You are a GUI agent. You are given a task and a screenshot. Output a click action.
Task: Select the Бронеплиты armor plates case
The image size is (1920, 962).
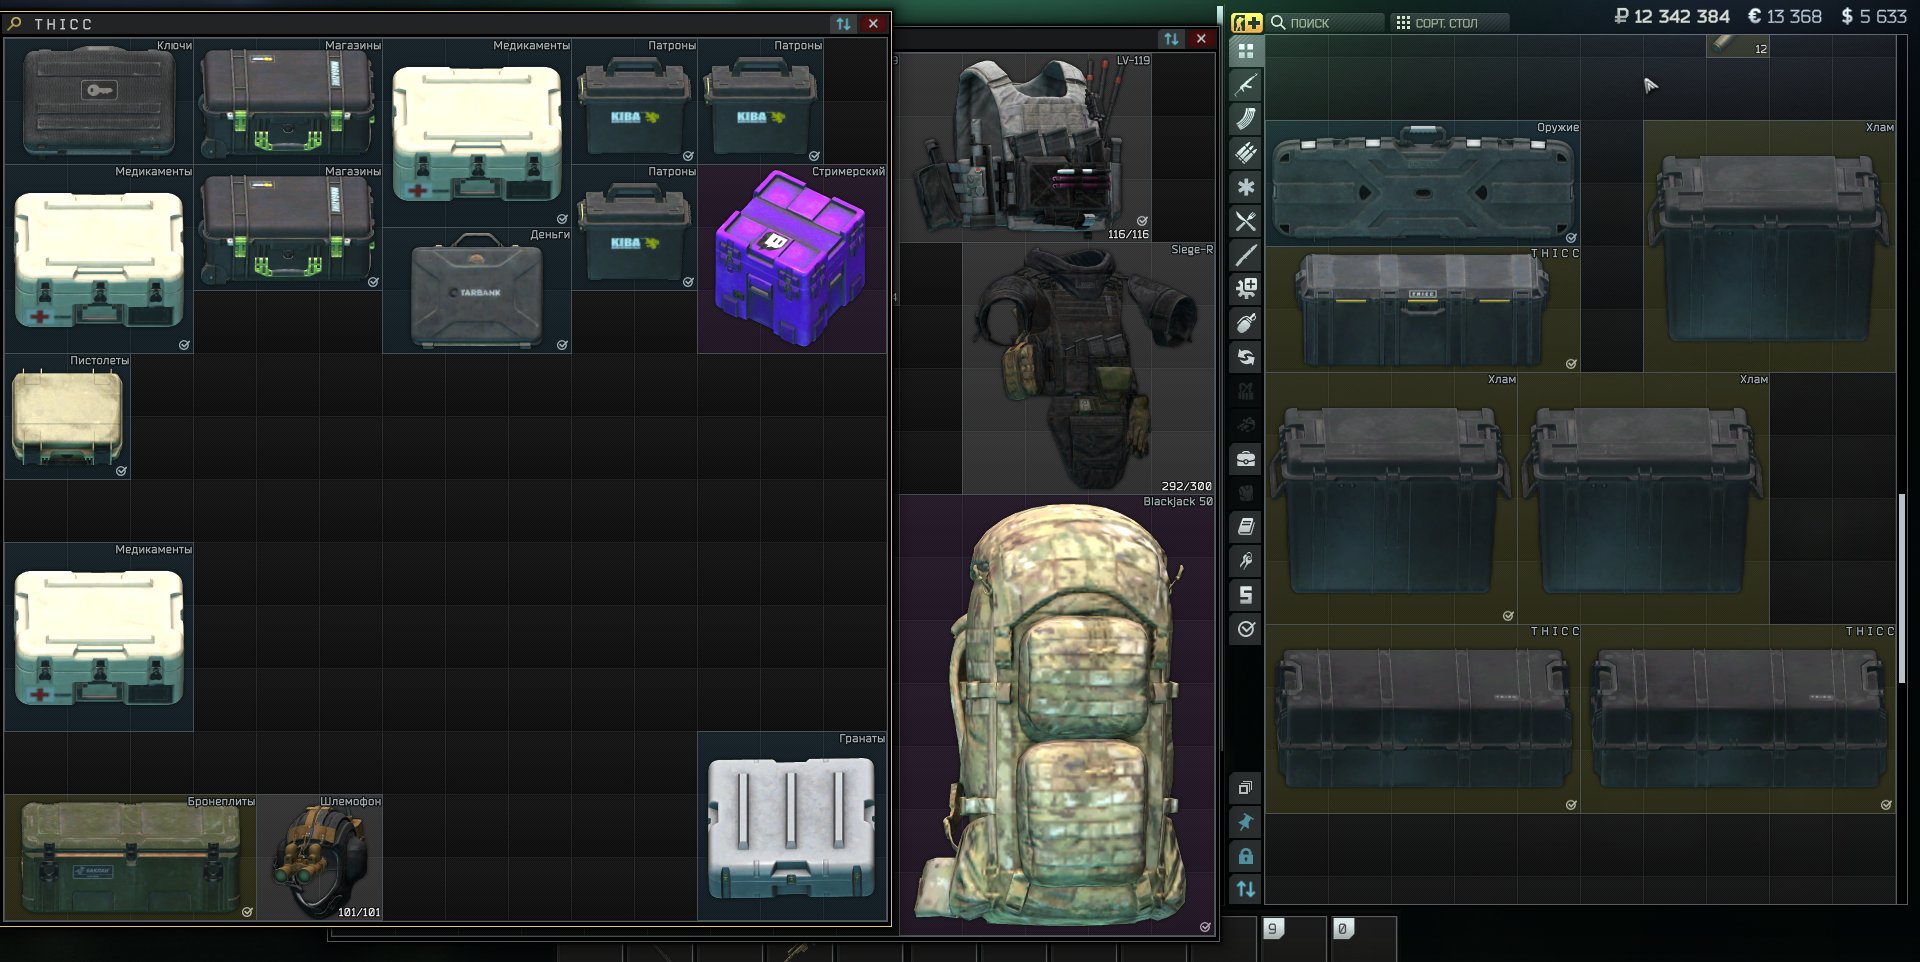point(131,857)
